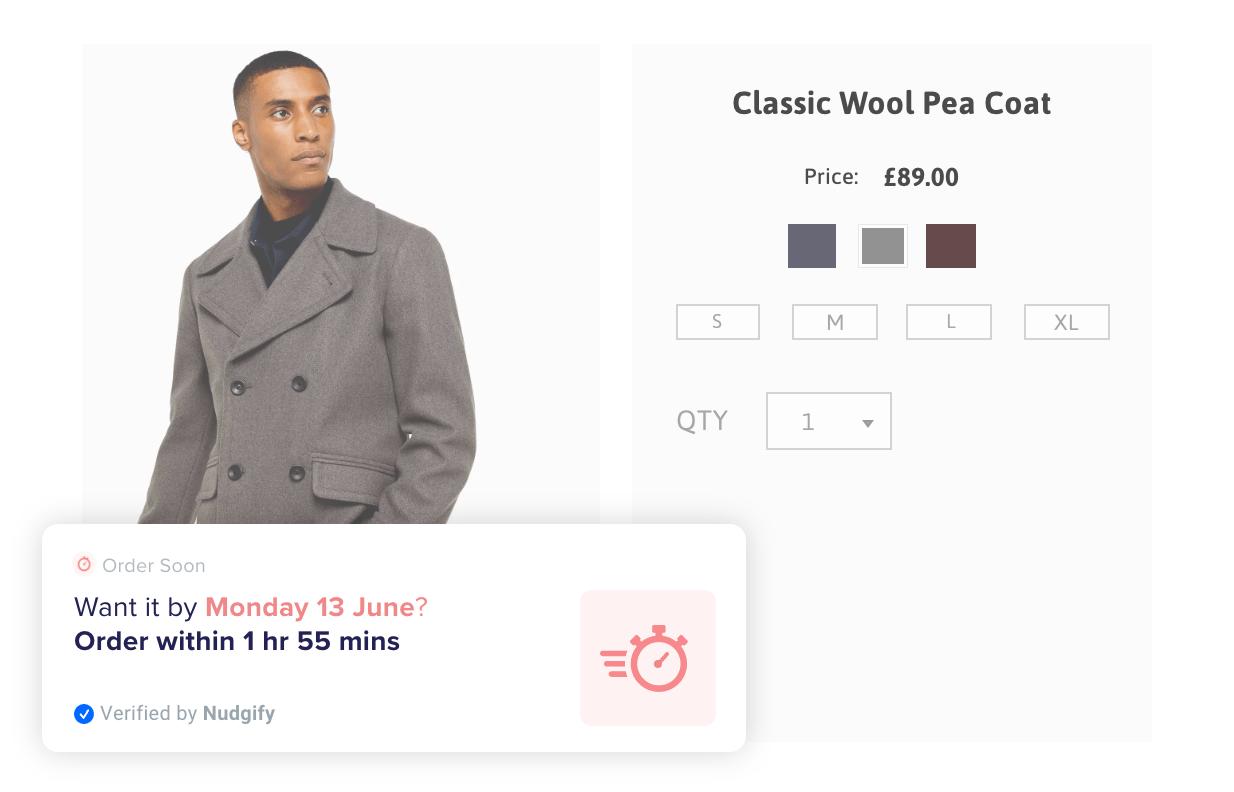Select size S

[717, 322]
